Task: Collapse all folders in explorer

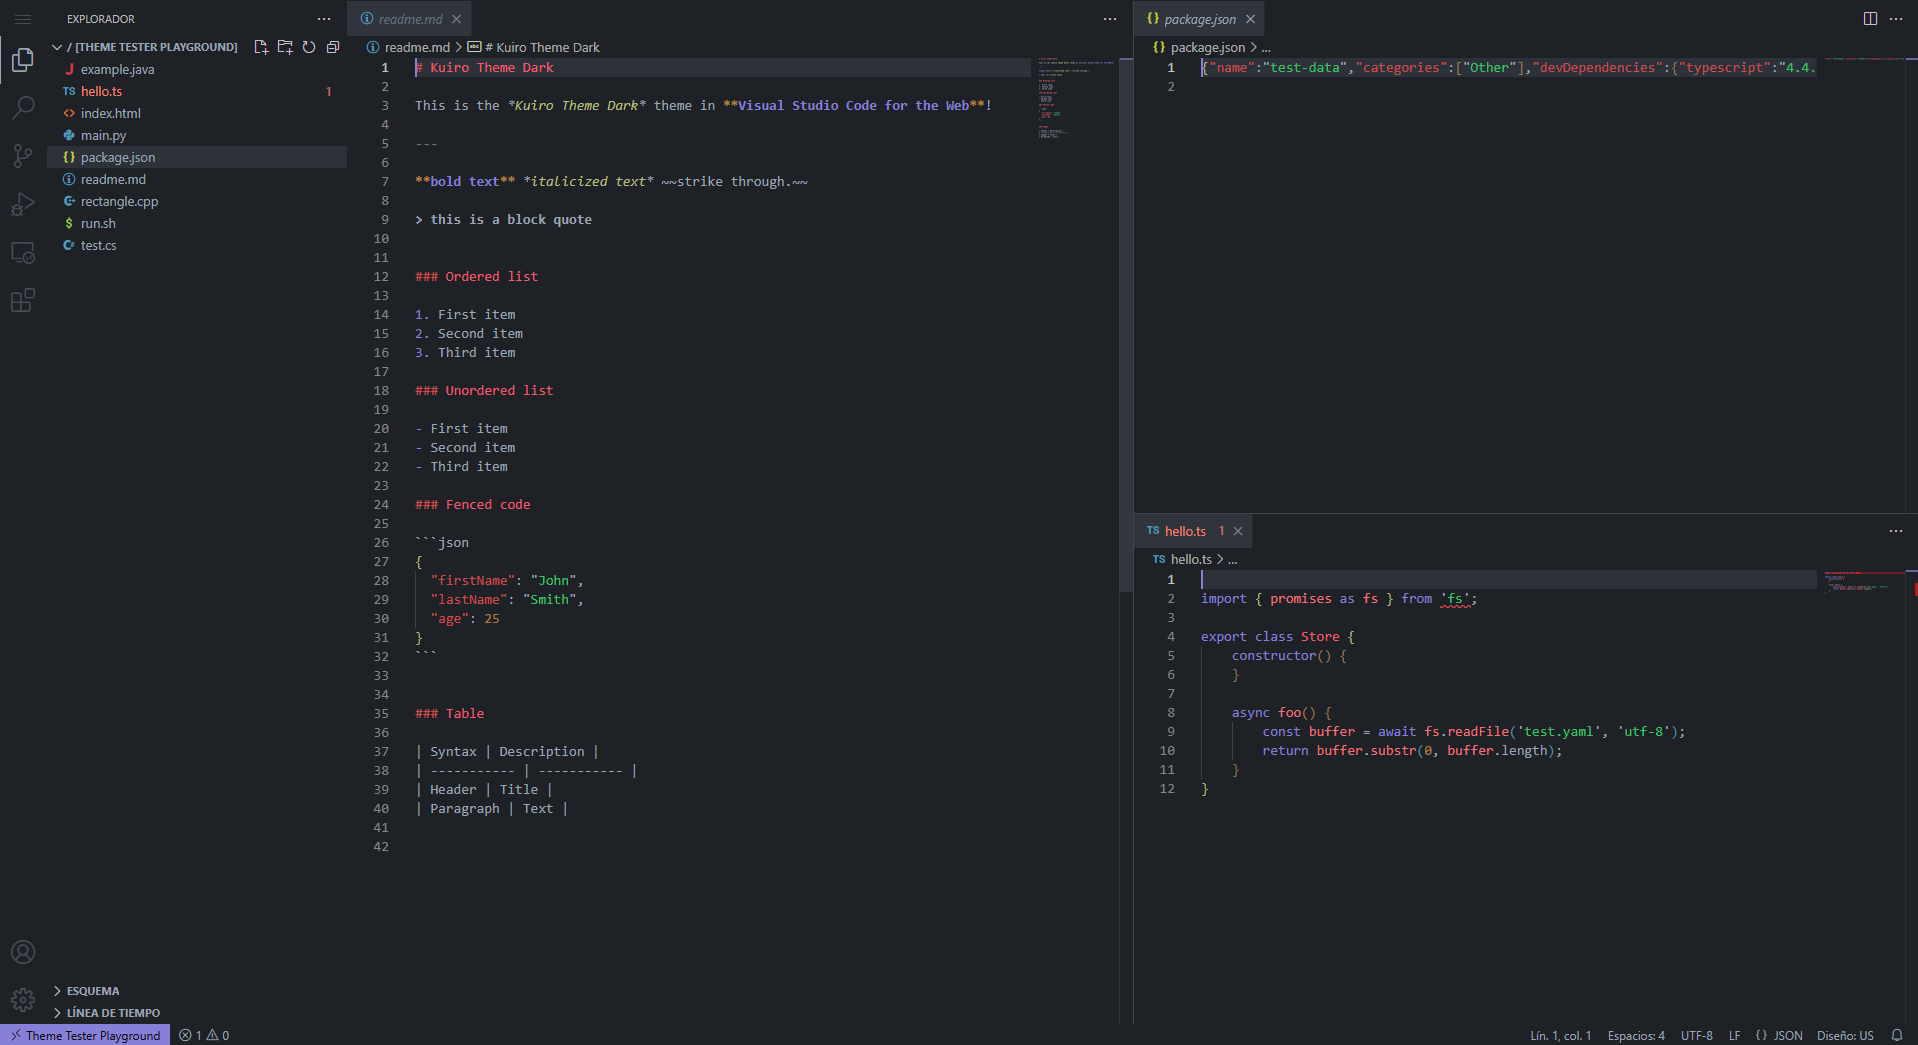Action: (333, 47)
